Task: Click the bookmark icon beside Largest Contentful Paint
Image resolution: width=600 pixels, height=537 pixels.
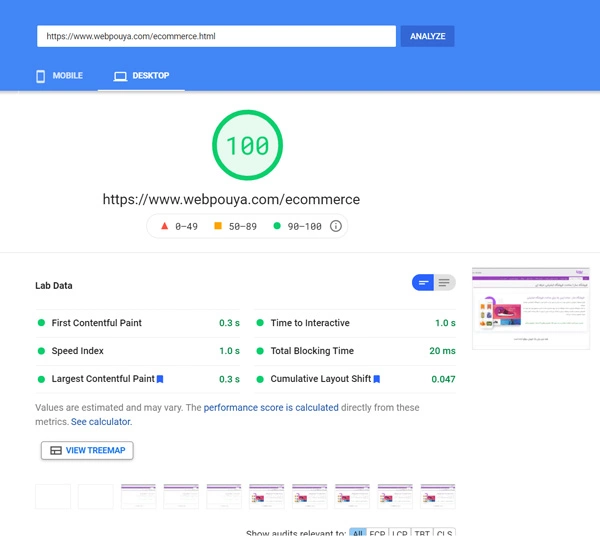Action: (x=160, y=379)
